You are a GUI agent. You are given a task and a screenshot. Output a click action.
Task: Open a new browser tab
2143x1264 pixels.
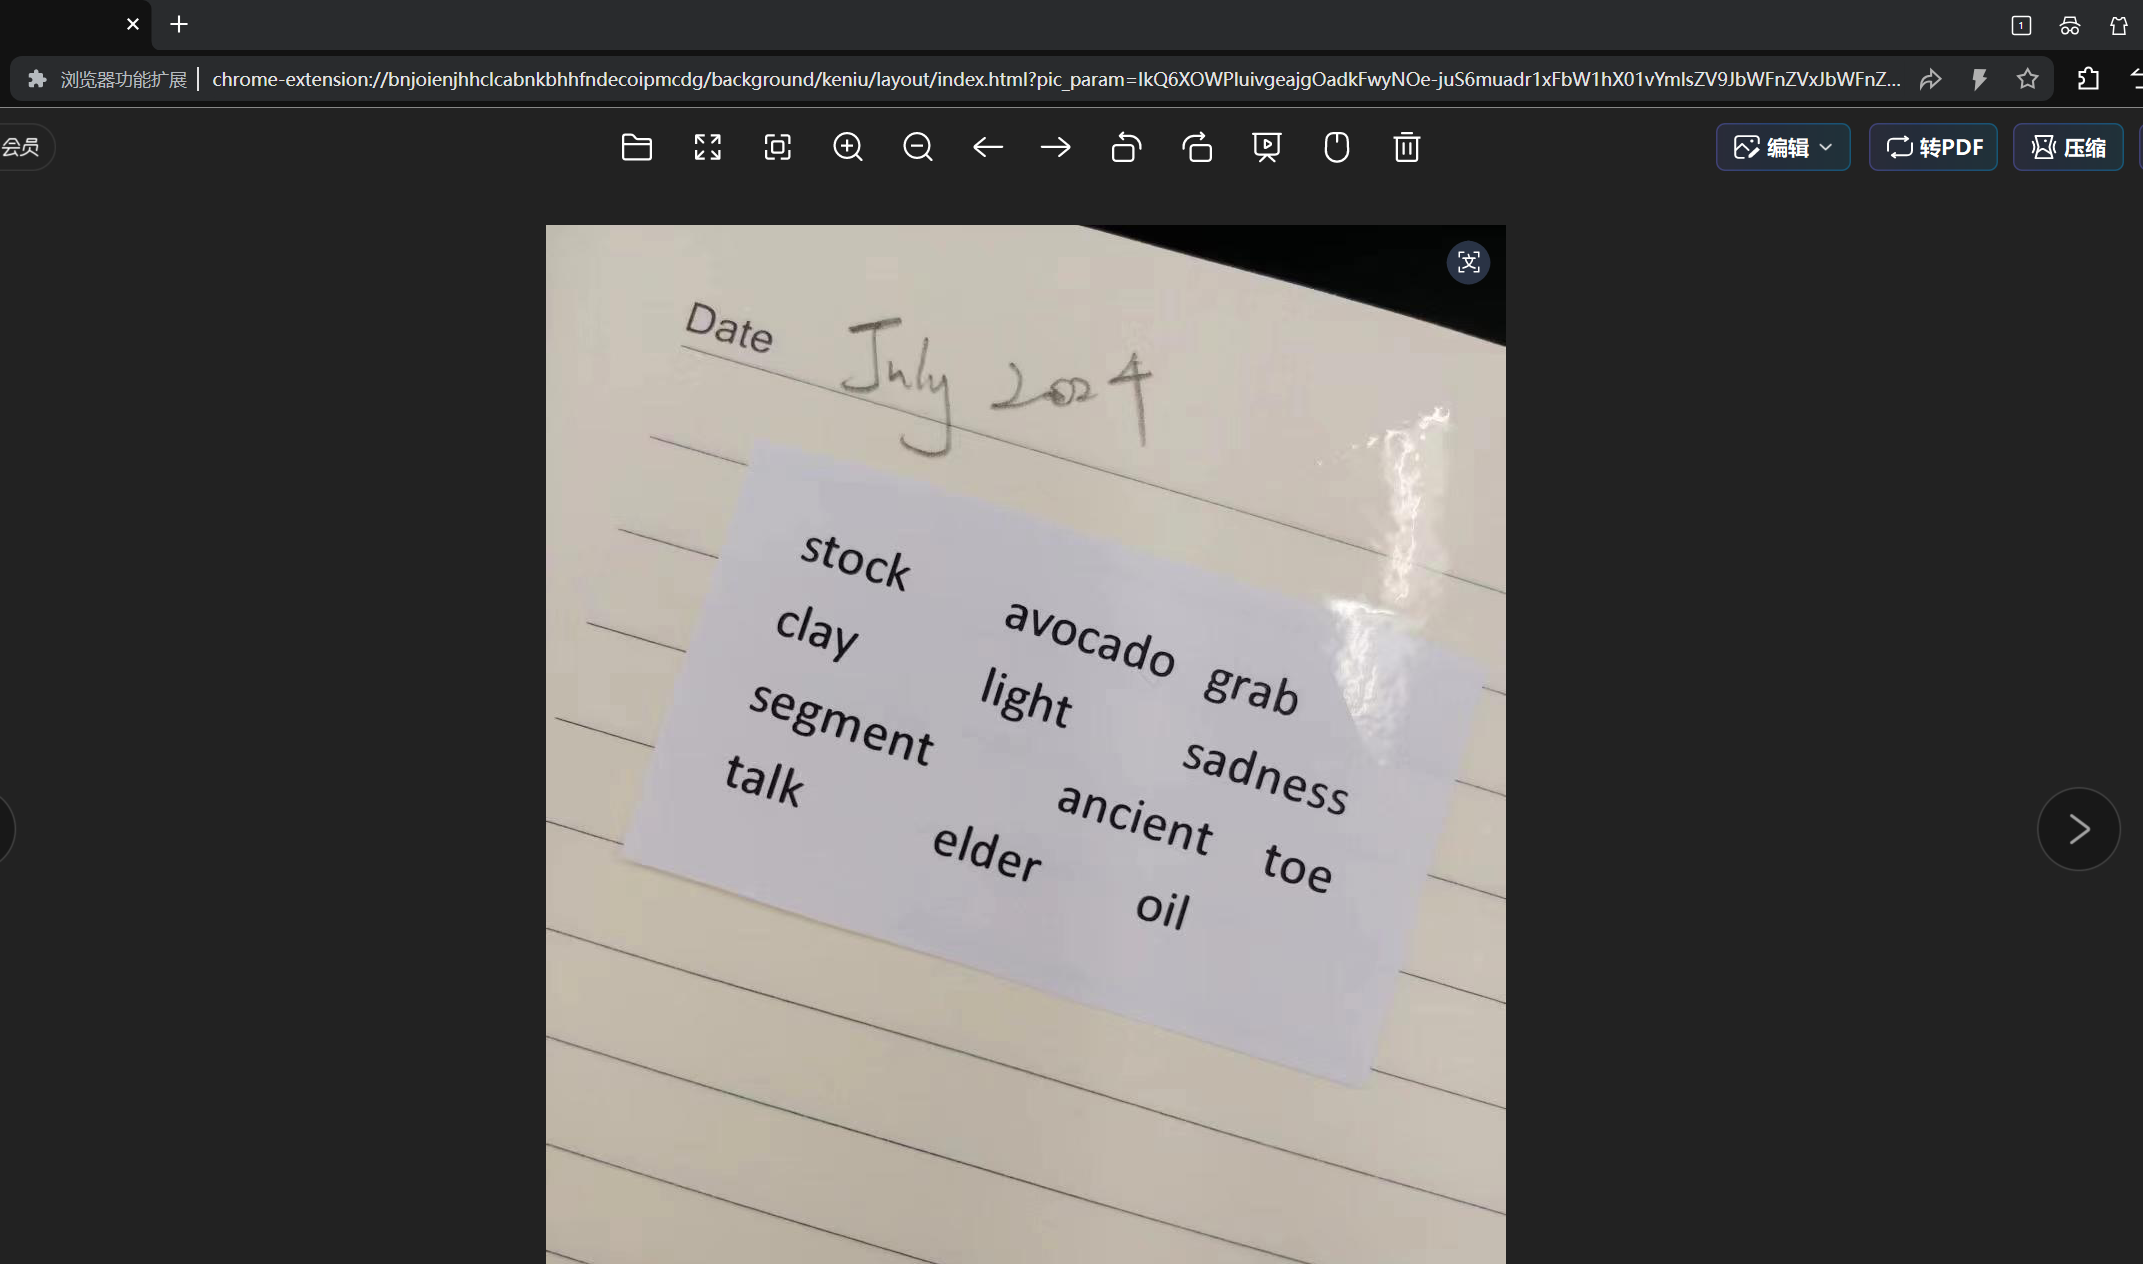click(x=179, y=24)
